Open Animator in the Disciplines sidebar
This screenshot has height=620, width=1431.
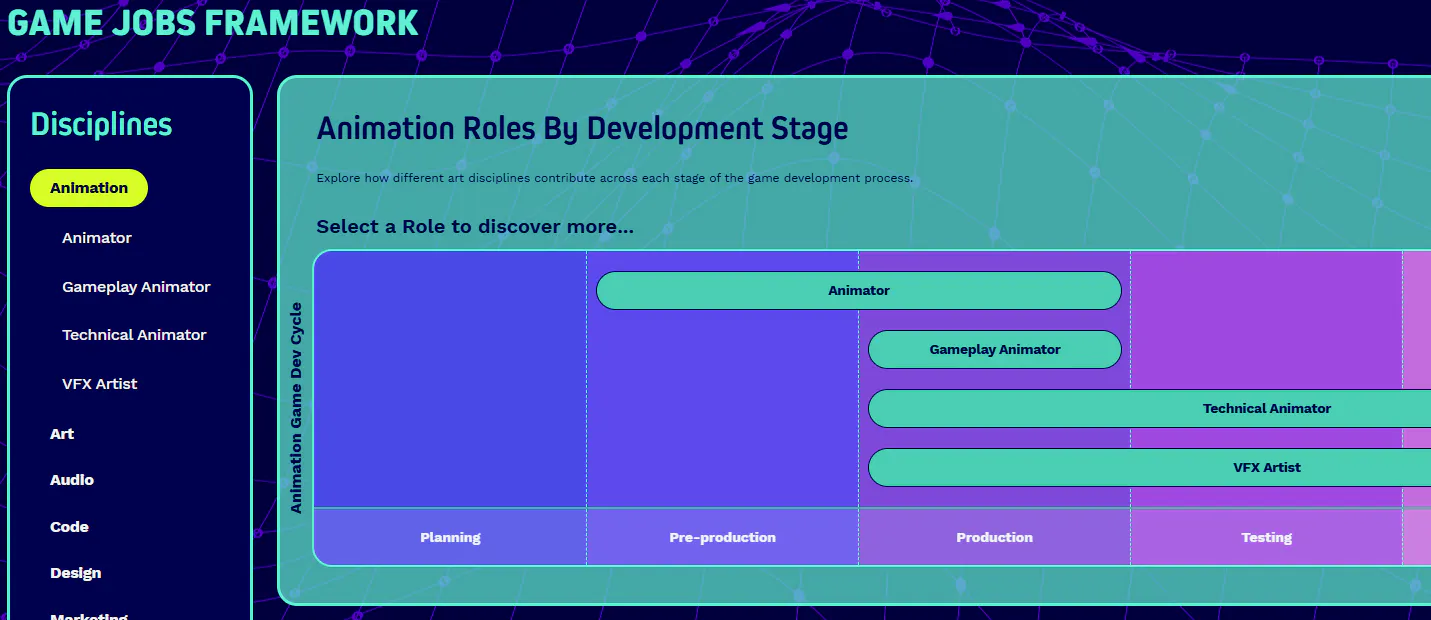97,238
